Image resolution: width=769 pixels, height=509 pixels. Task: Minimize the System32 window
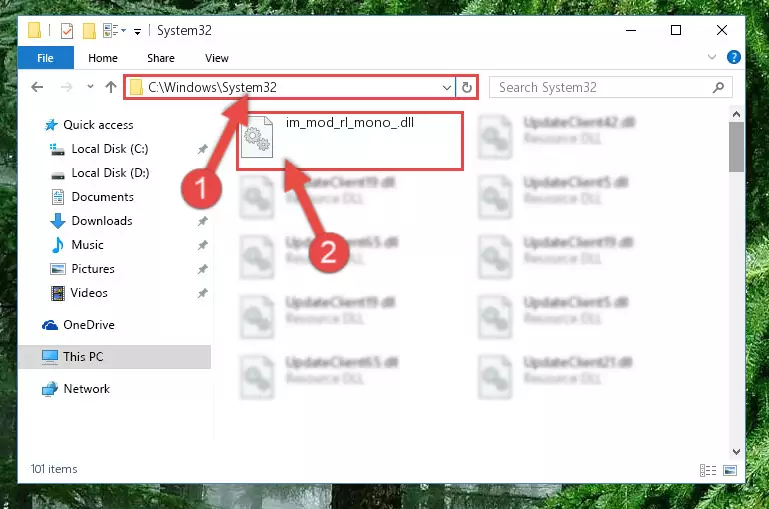pyautogui.click(x=631, y=30)
